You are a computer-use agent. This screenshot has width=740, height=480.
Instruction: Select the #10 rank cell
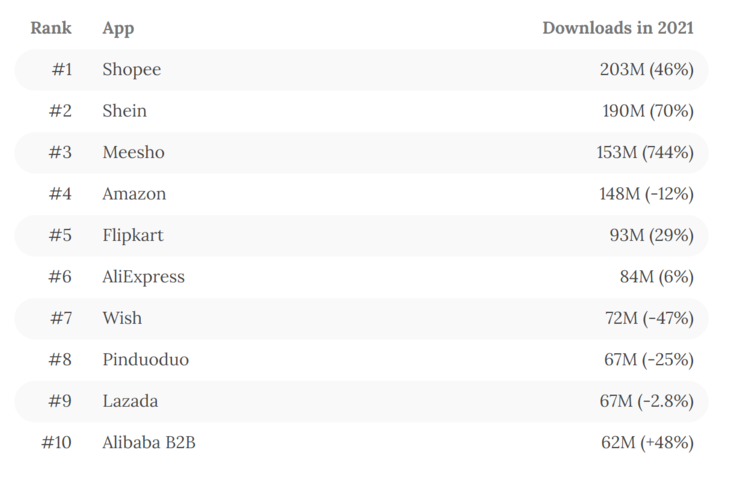click(58, 442)
